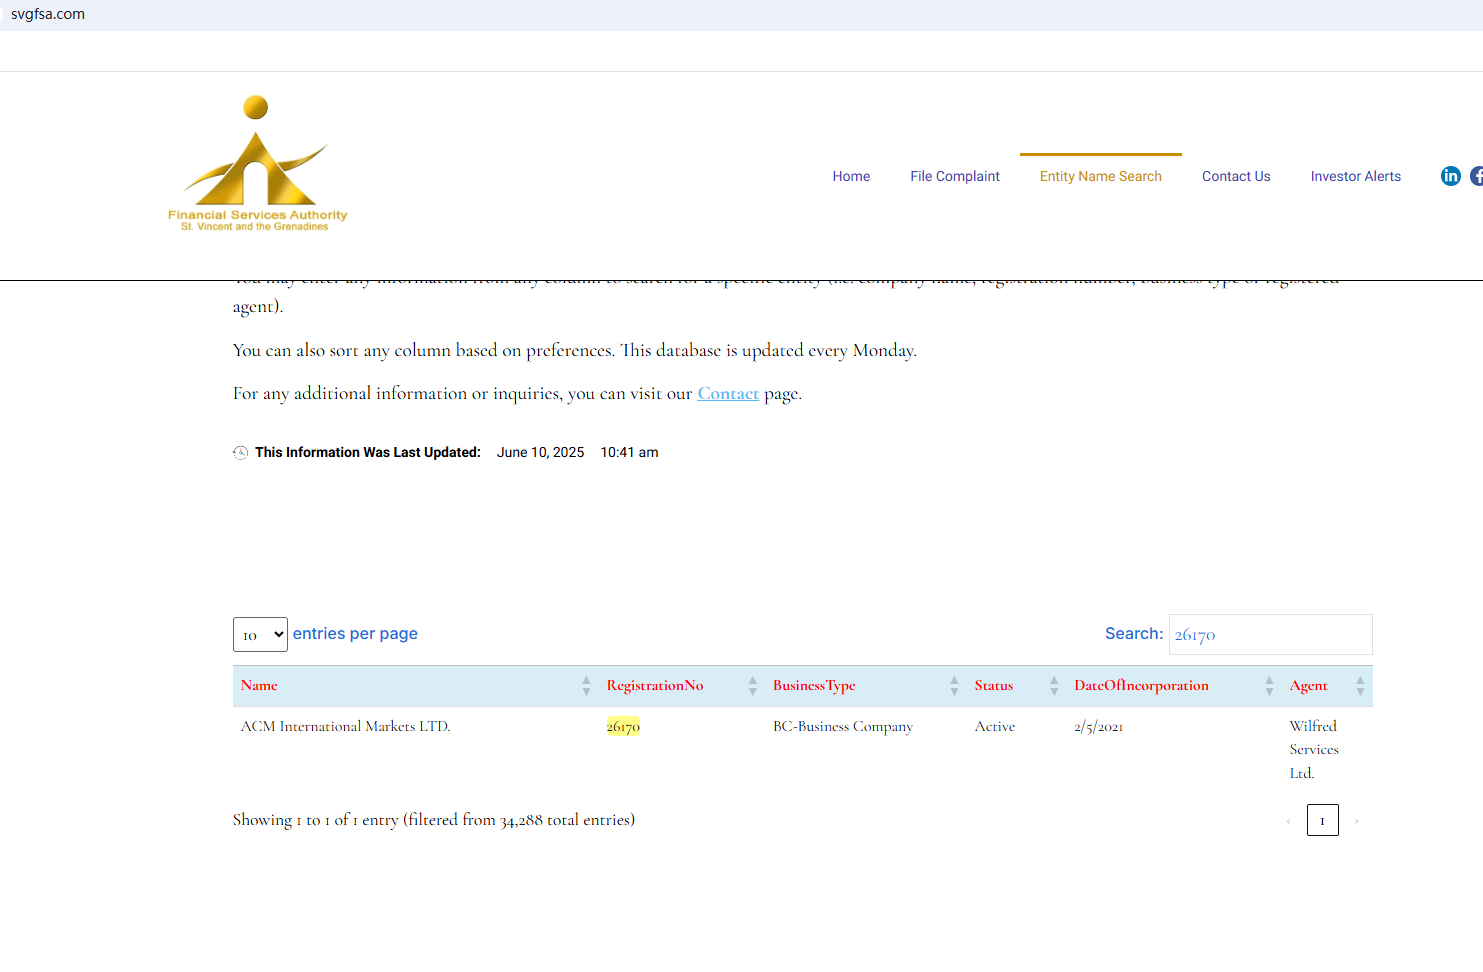Image resolution: width=1483 pixels, height=972 pixels.
Task: Select the ACM International Markets LTD. cell
Action: point(346,727)
